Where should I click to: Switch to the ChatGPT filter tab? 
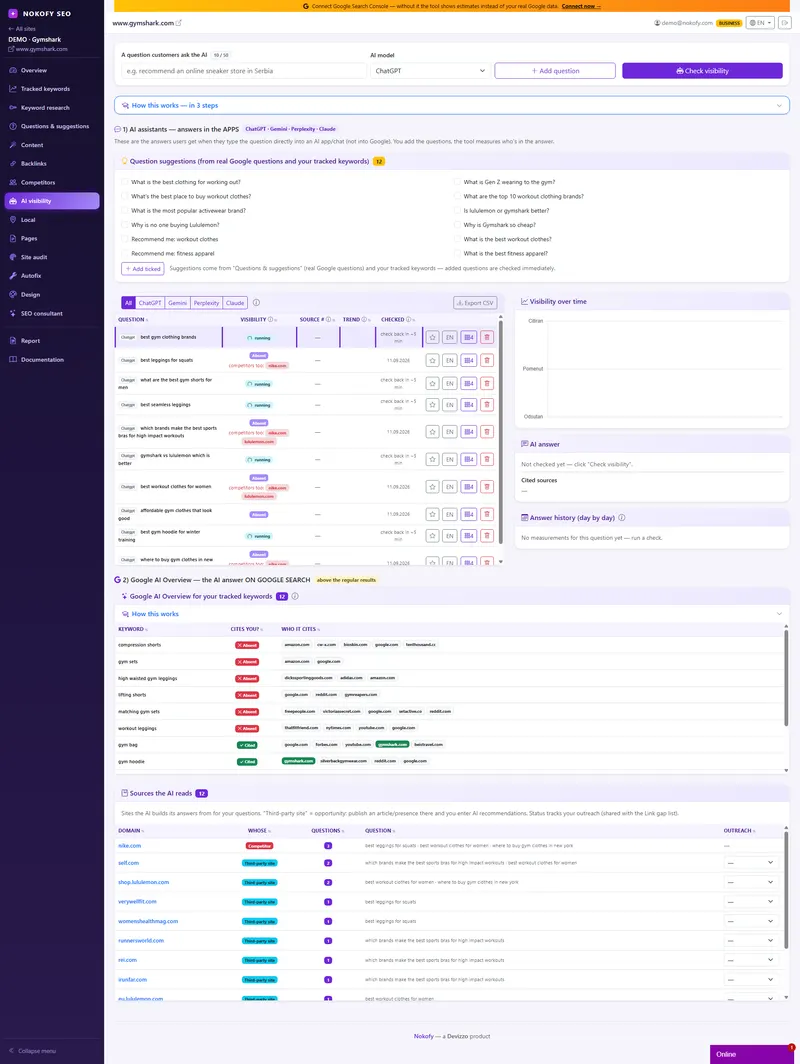coord(150,303)
